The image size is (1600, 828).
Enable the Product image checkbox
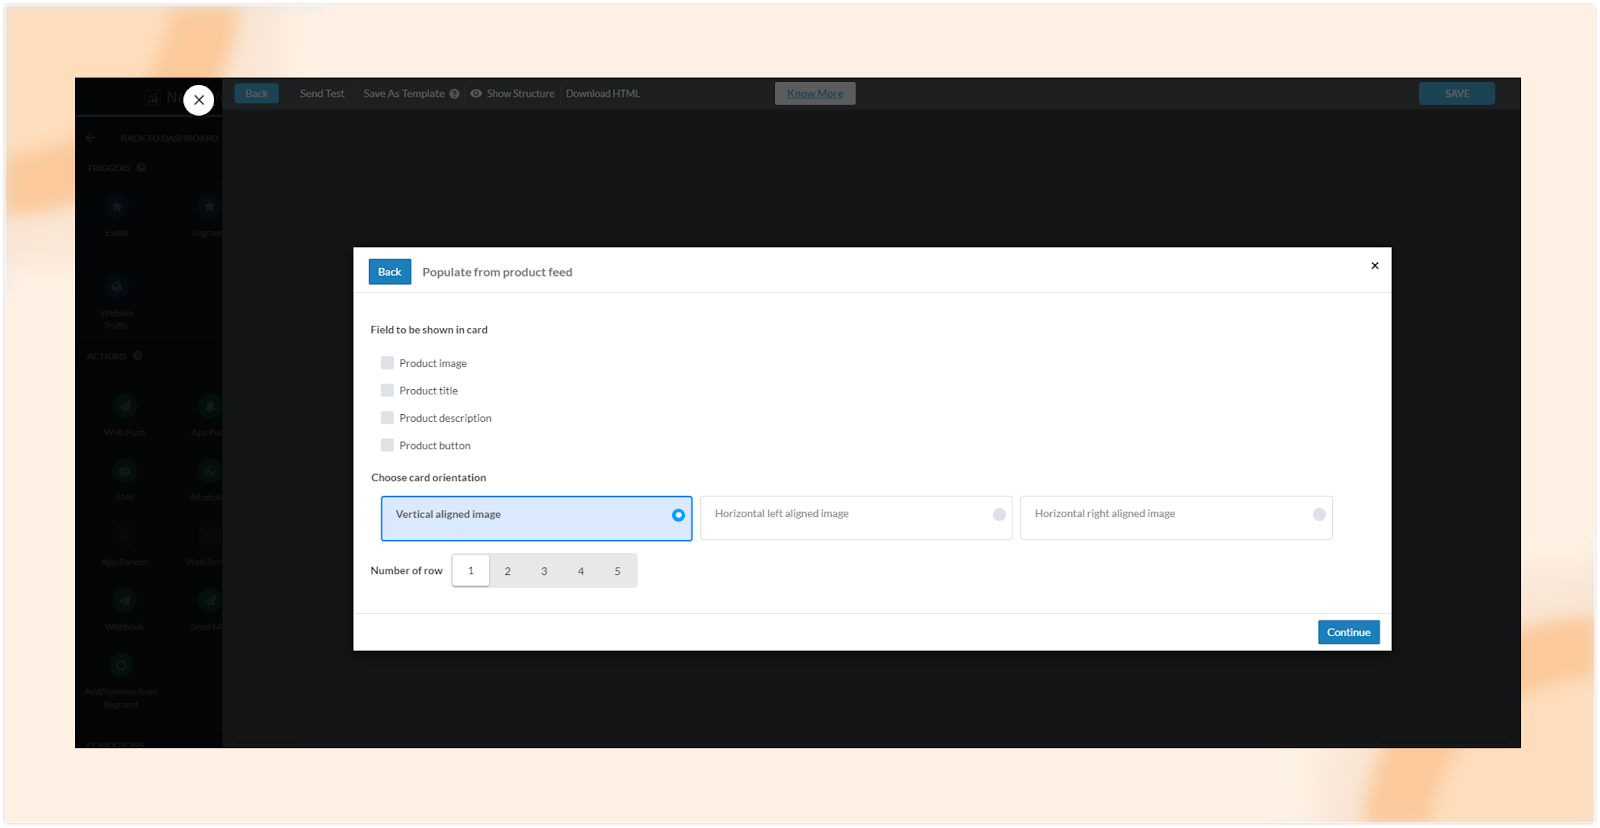[387, 363]
